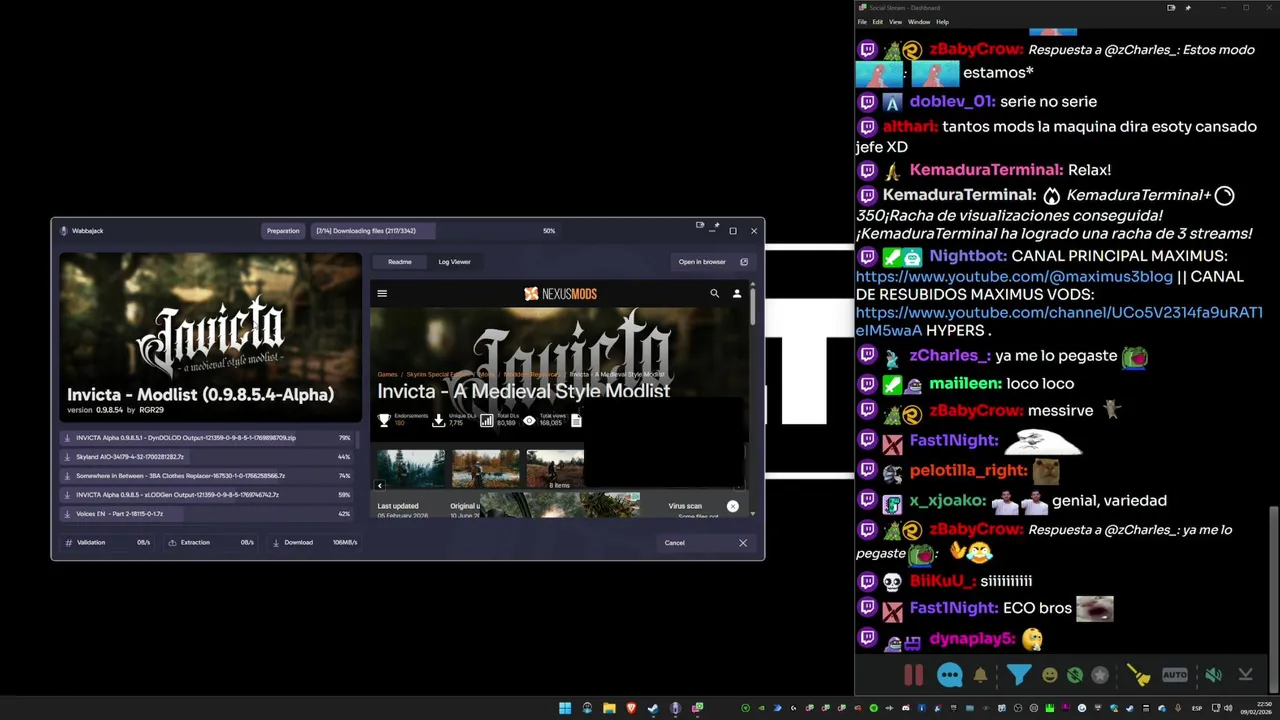Screen dimensions: 1280x720
Task: Click Open in browser button
Action: (711, 262)
